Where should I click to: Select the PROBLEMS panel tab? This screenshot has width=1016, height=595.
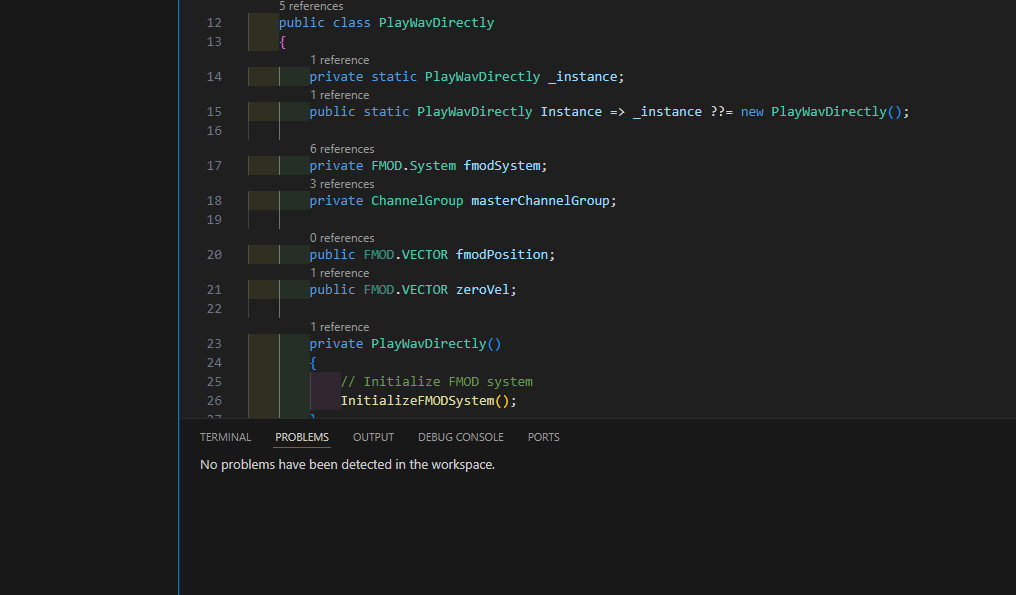pos(302,437)
